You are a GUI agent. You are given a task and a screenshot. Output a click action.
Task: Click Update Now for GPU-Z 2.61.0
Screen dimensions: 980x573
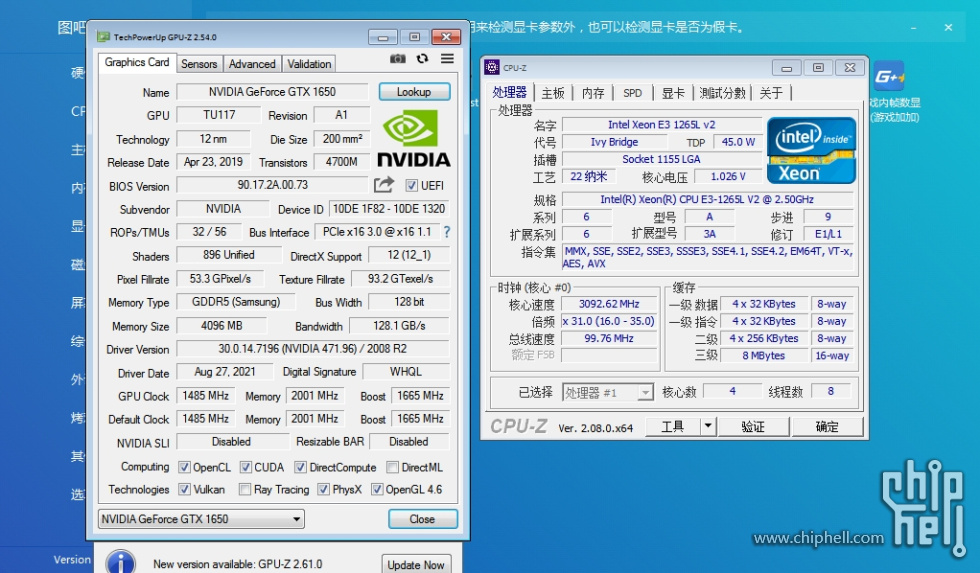[x=416, y=564]
